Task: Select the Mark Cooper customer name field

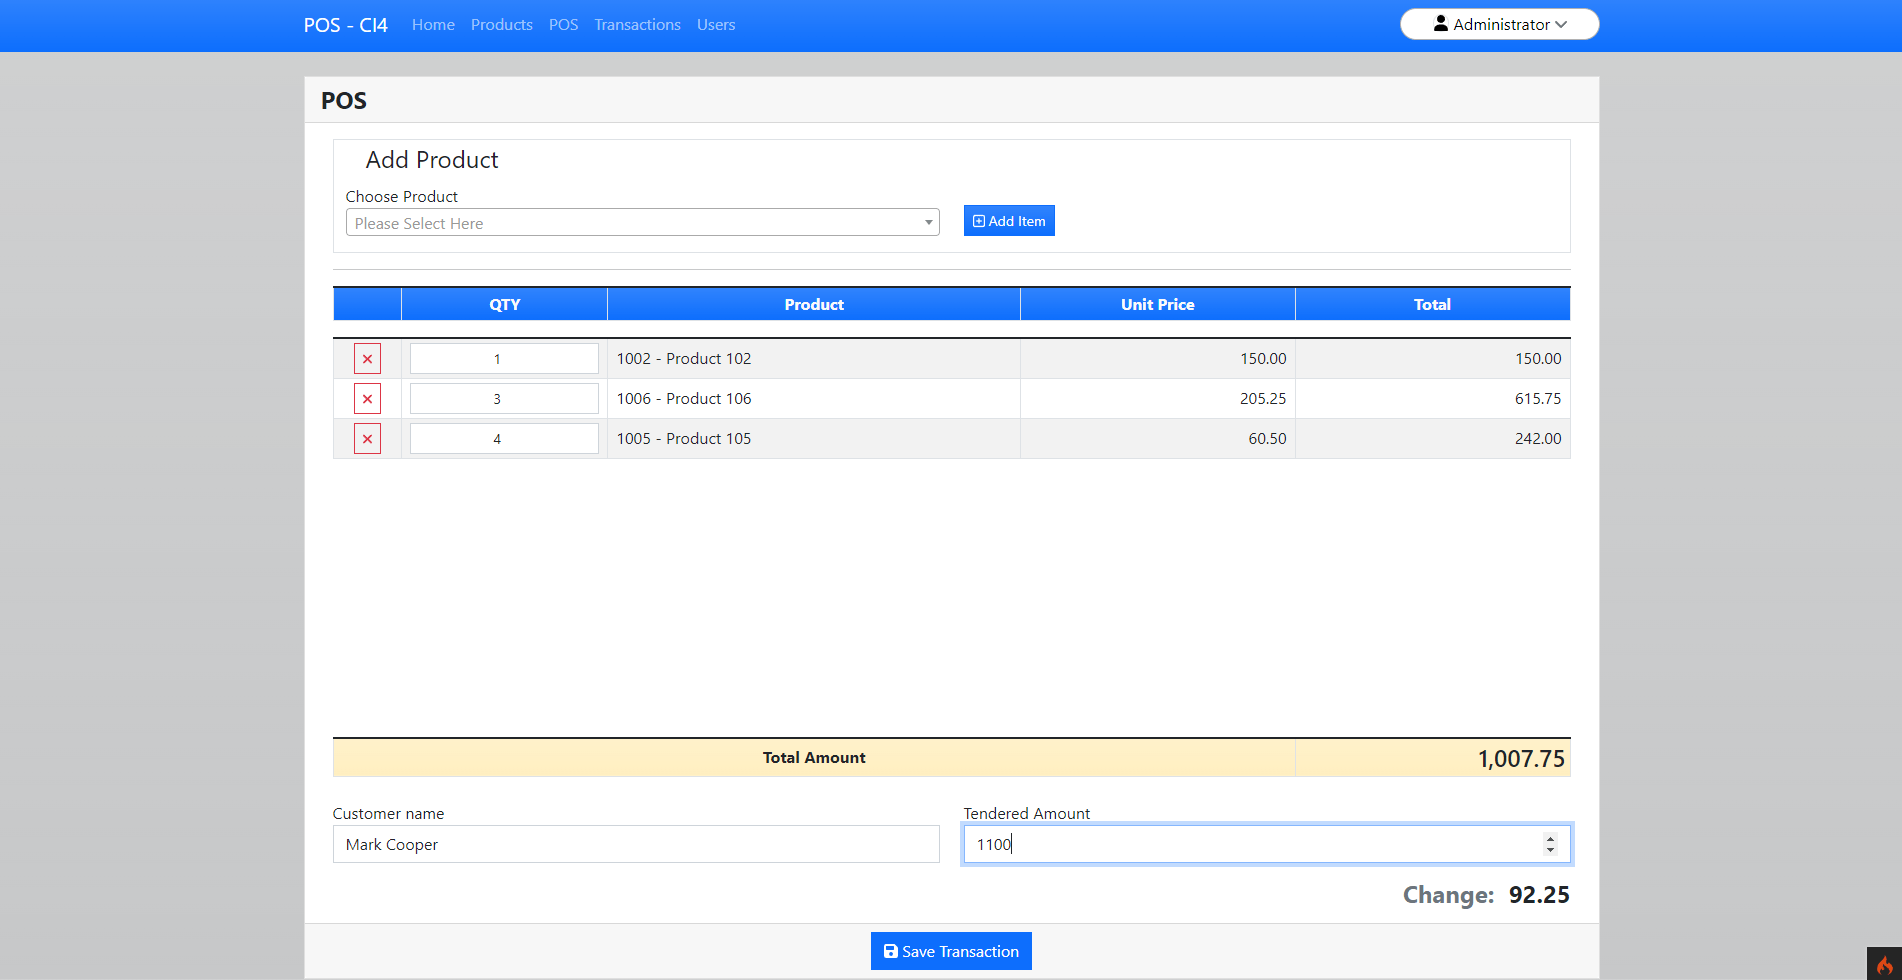Action: coord(636,844)
